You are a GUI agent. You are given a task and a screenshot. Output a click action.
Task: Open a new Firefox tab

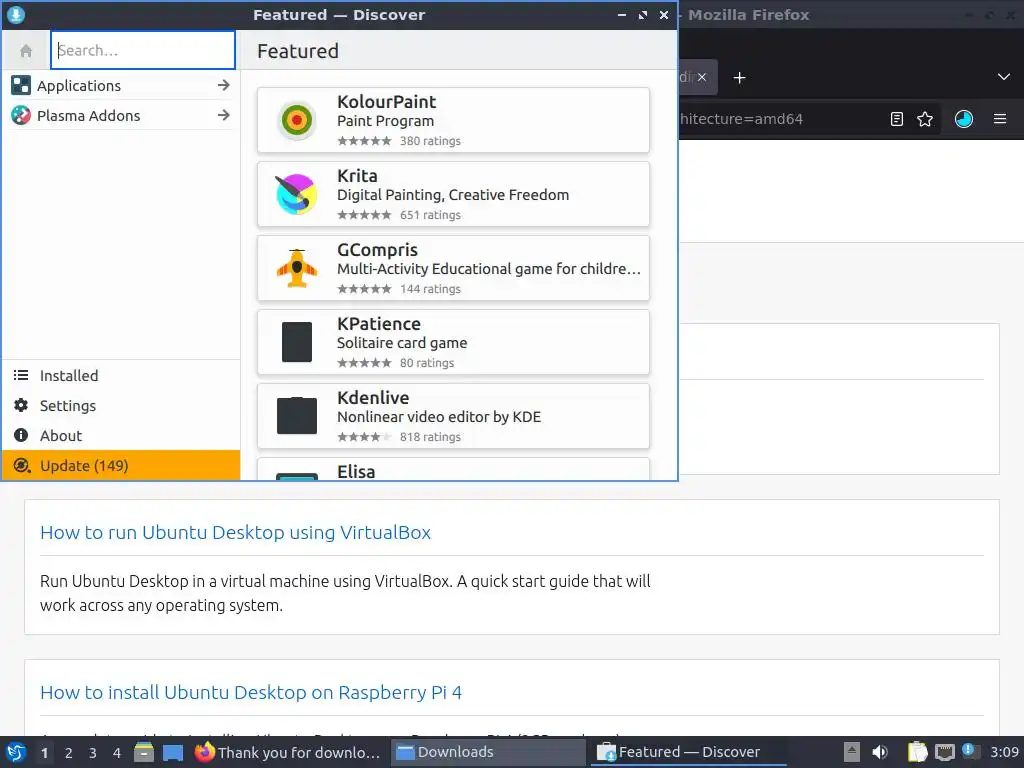tap(739, 78)
